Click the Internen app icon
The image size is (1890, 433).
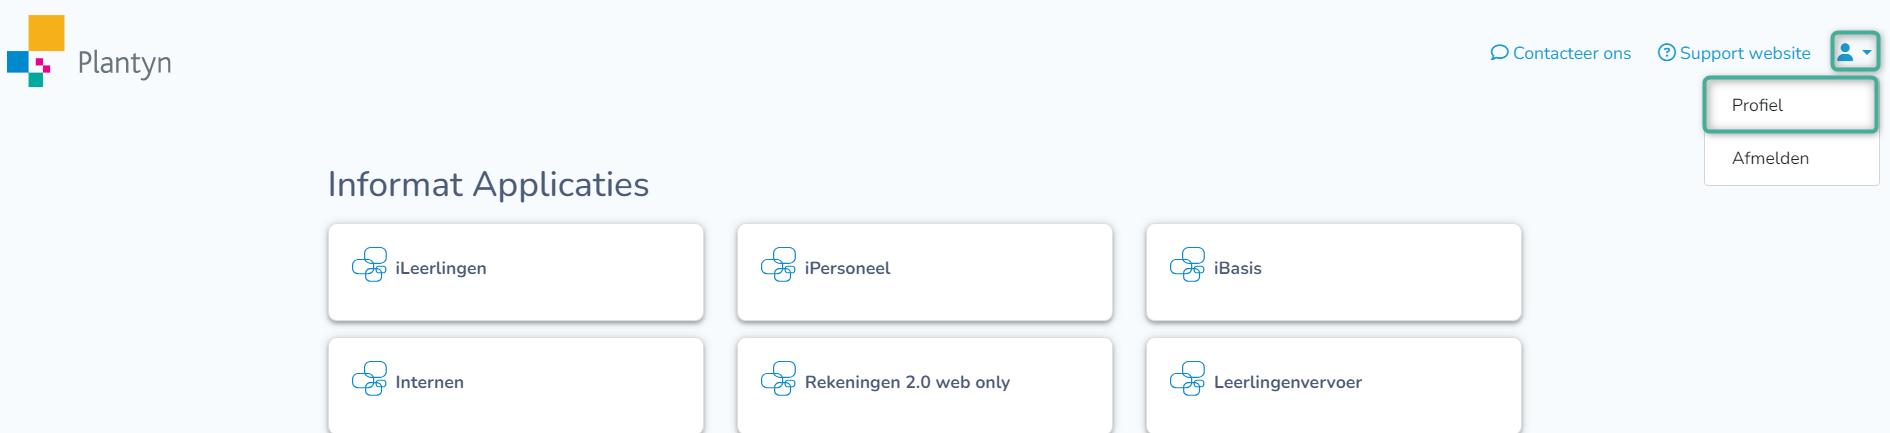(x=369, y=379)
